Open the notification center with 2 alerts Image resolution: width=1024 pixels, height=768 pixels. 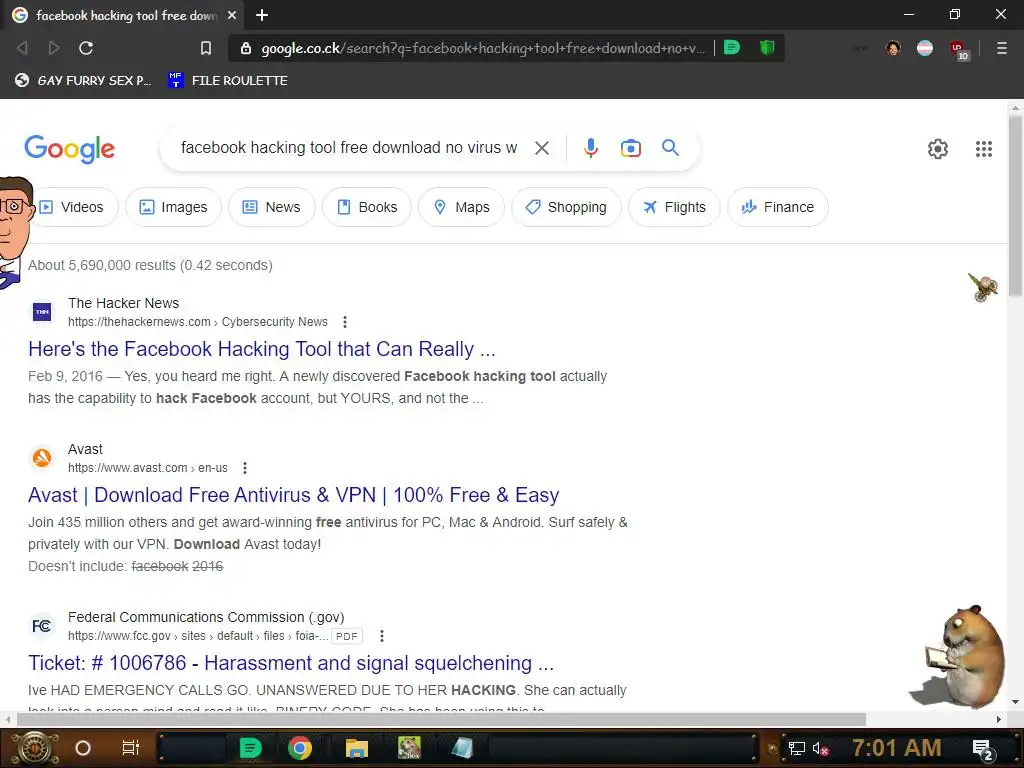pos(983,750)
